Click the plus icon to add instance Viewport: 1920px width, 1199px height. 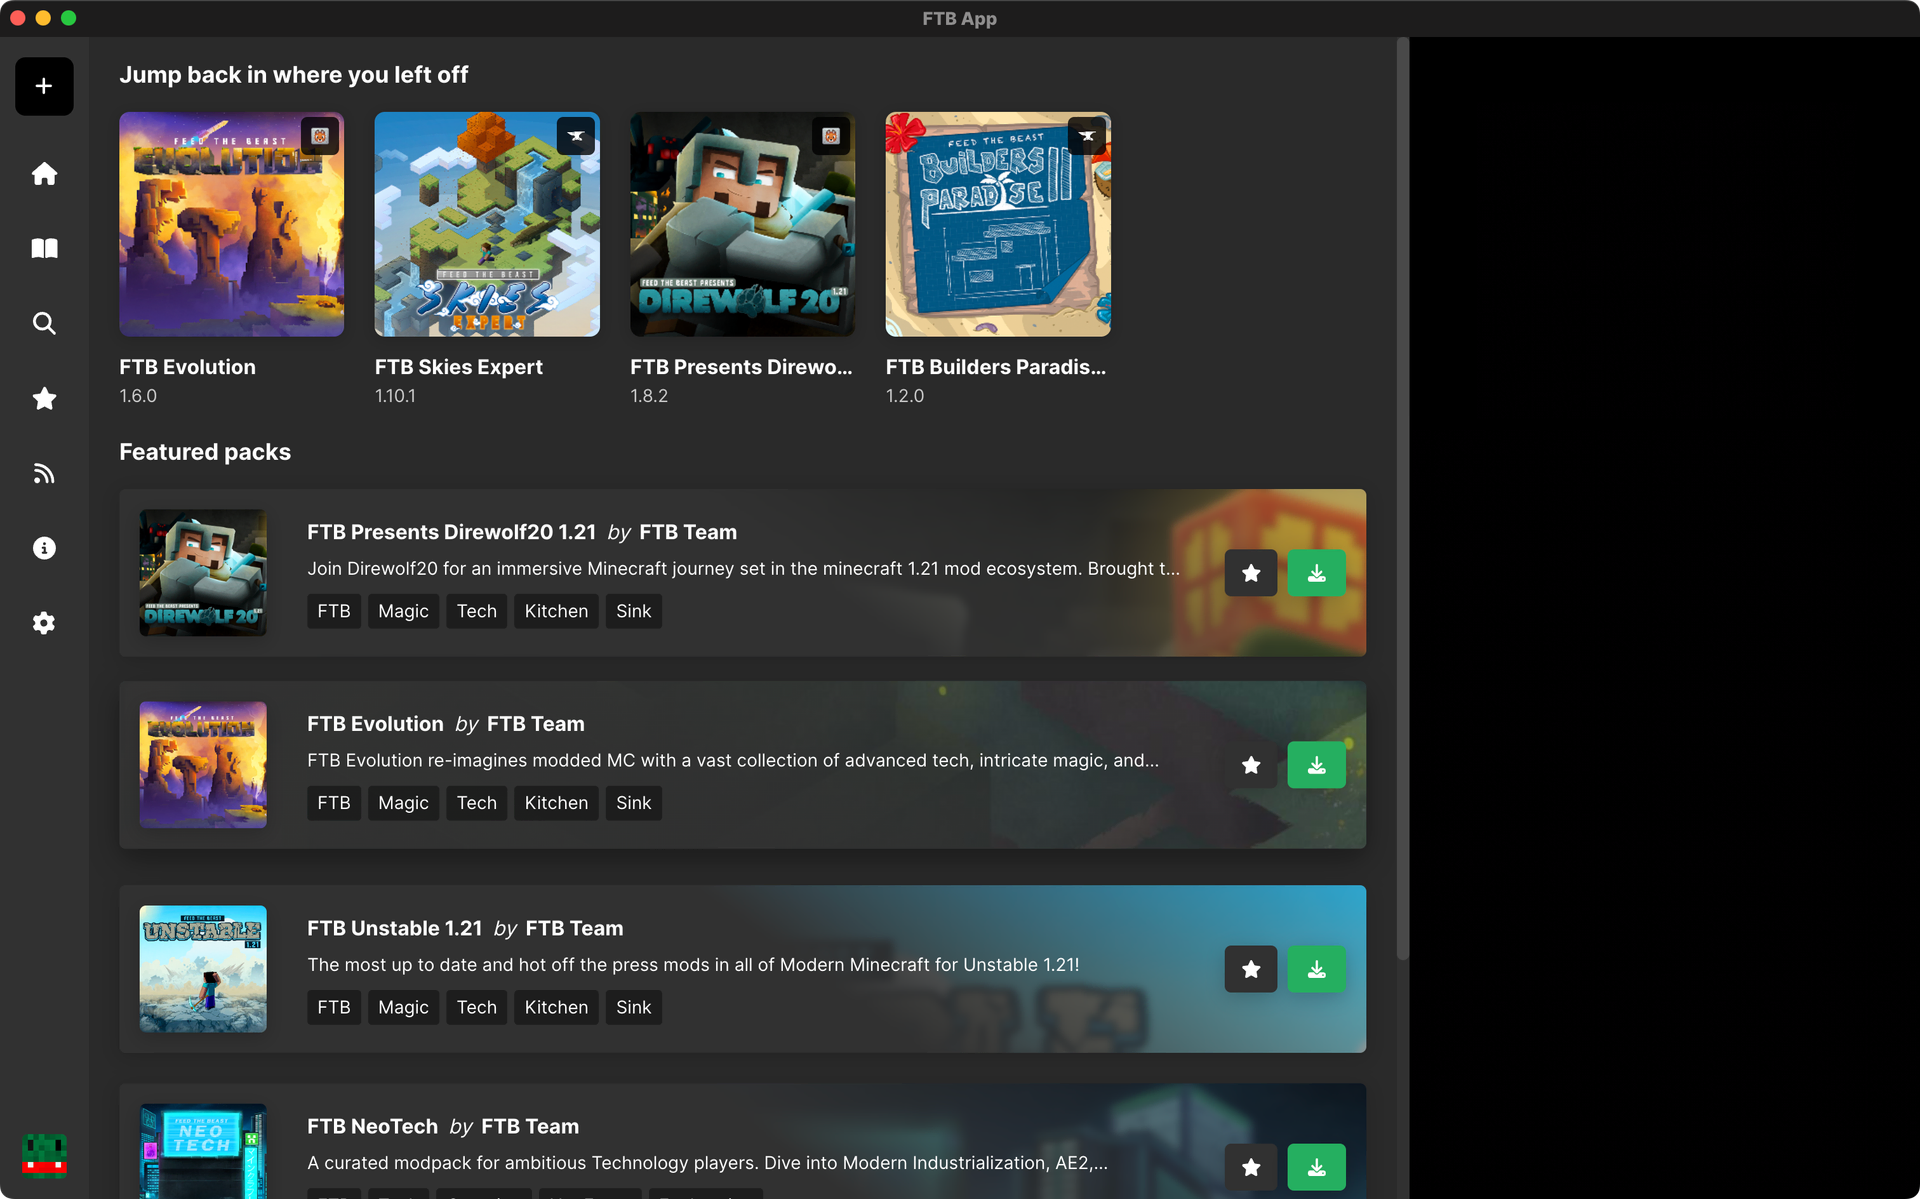pos(44,86)
